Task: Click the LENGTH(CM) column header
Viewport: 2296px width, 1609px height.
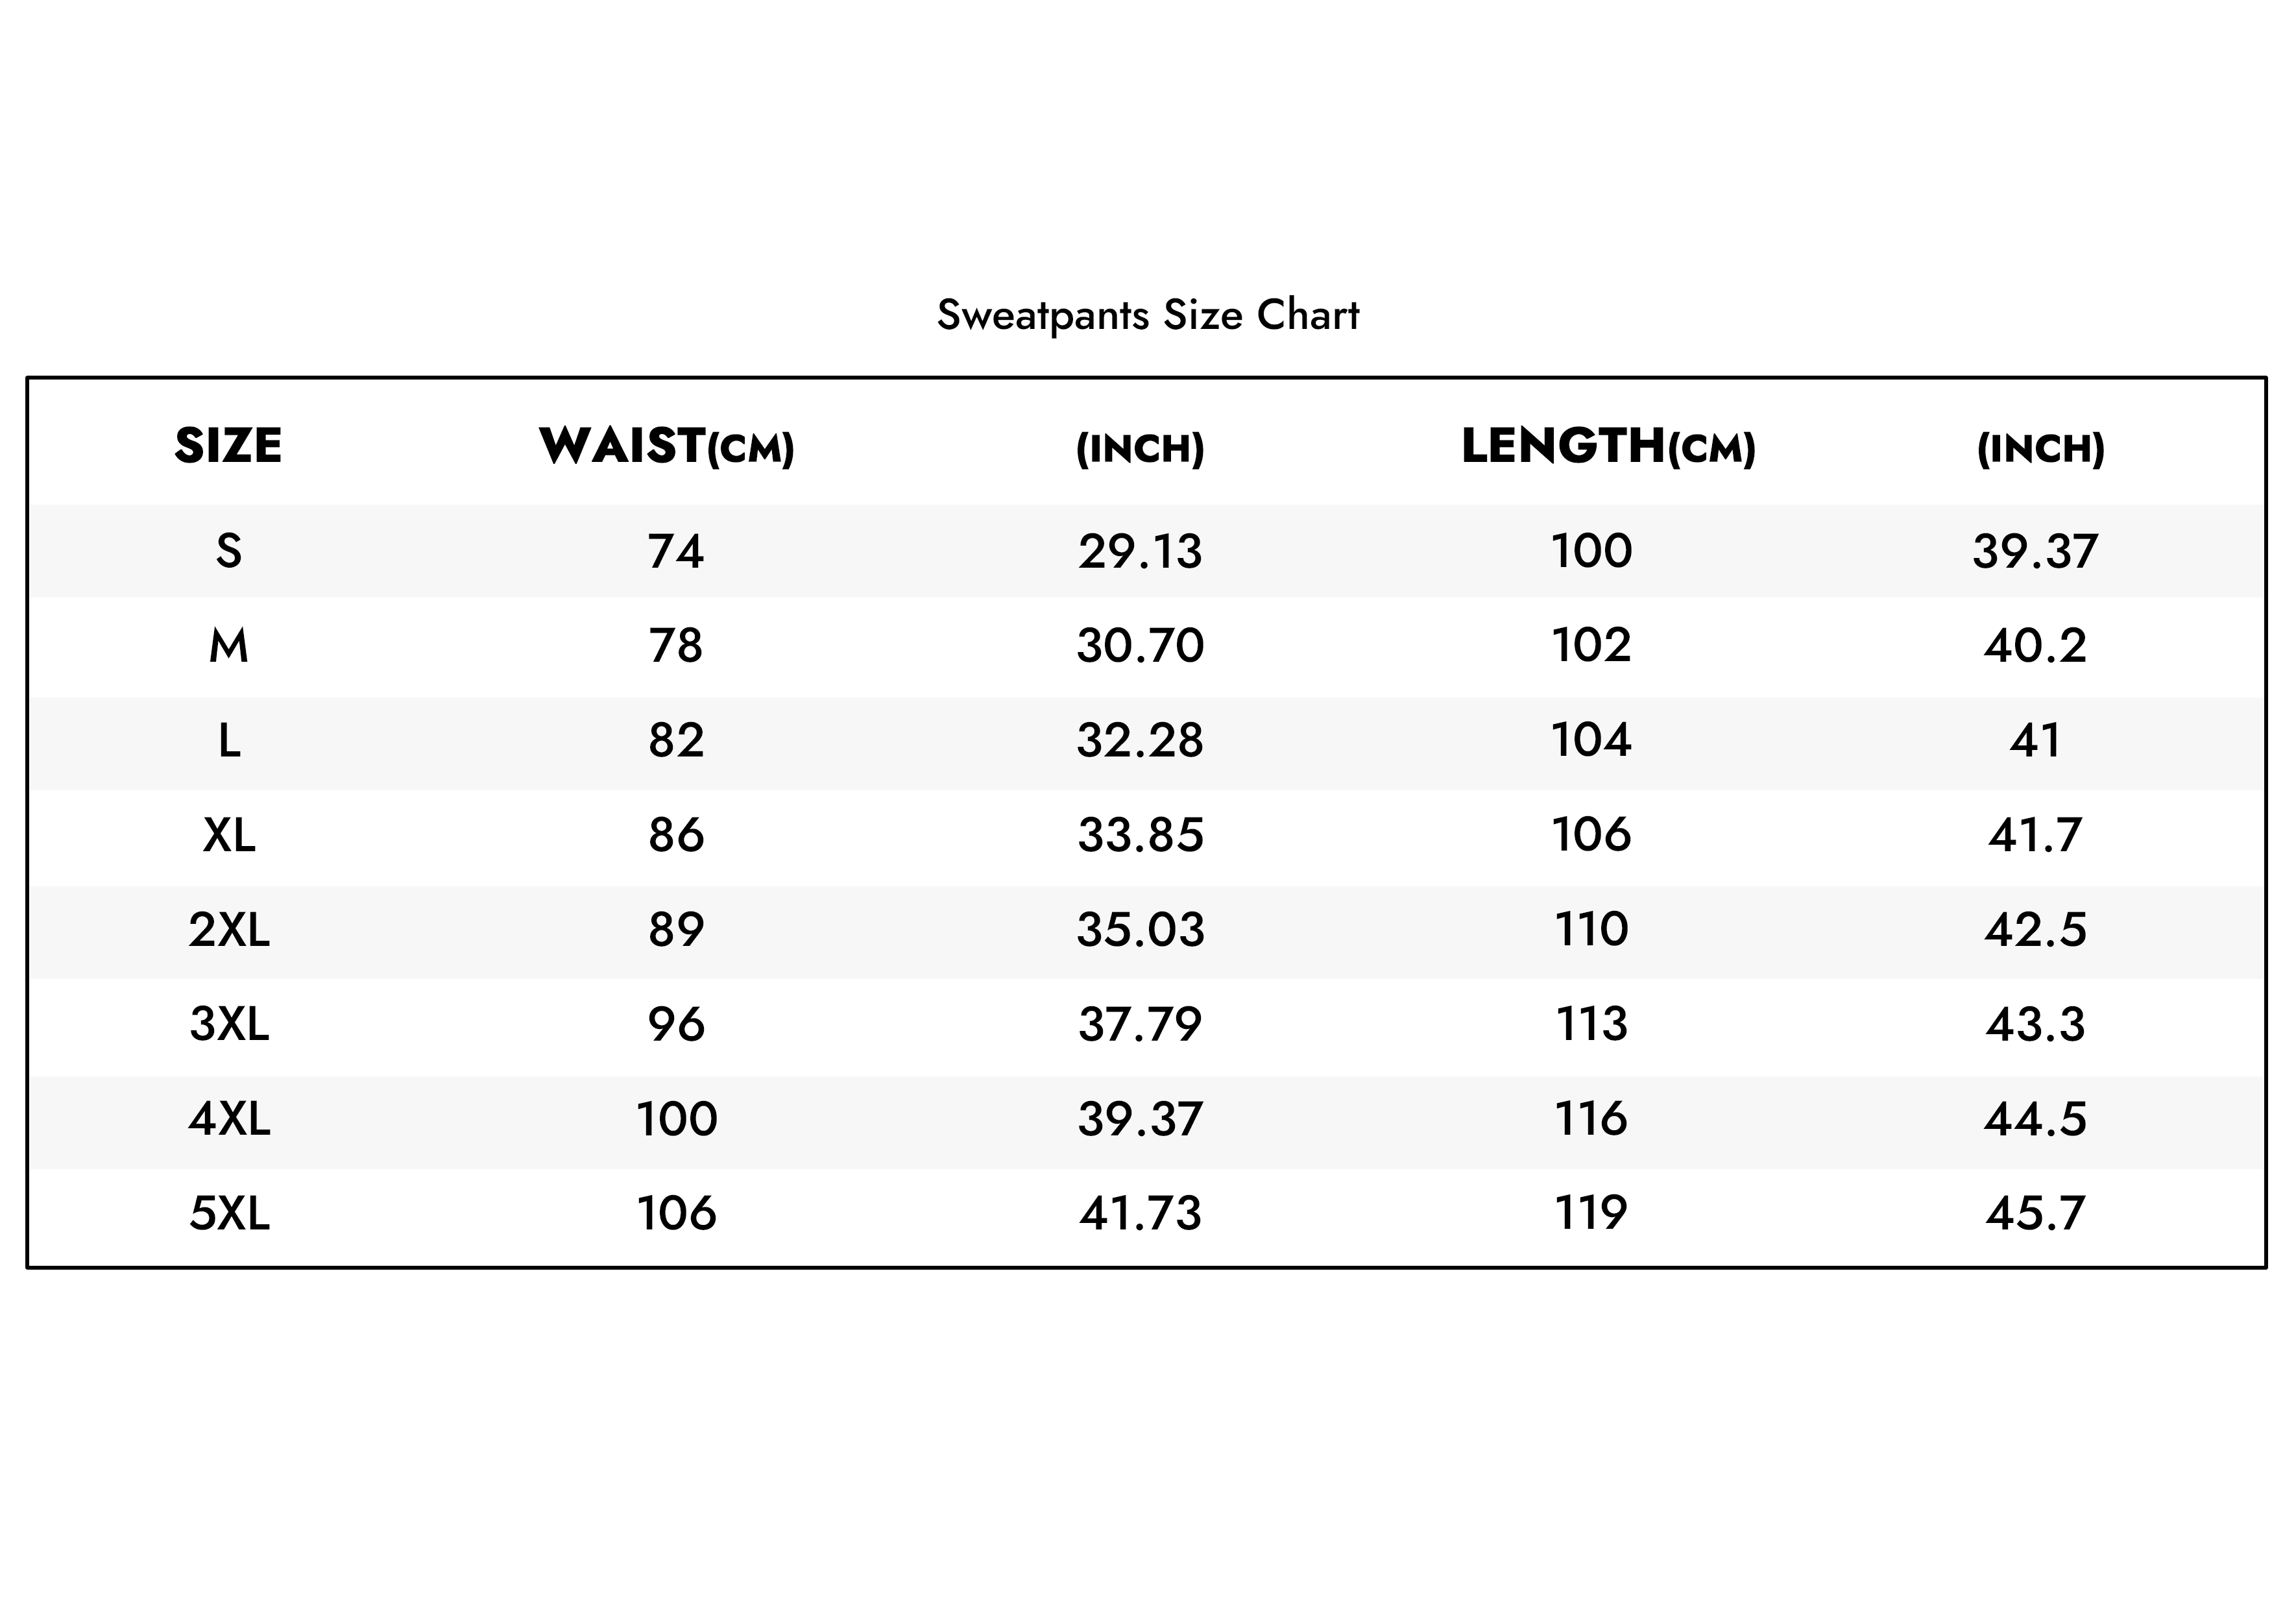Action: point(1608,446)
